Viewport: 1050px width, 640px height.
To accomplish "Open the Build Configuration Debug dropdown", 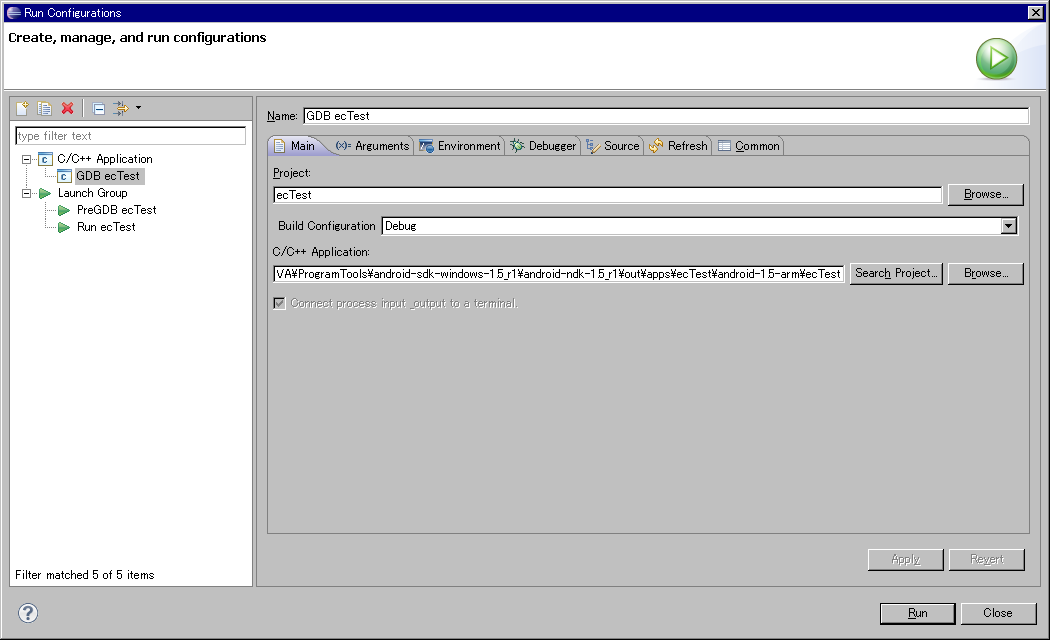I will point(1008,226).
